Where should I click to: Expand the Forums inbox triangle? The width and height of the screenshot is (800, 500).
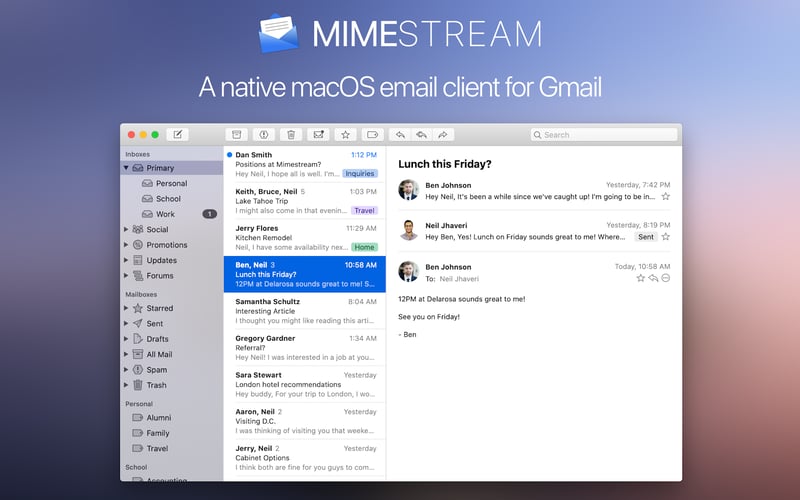point(126,276)
